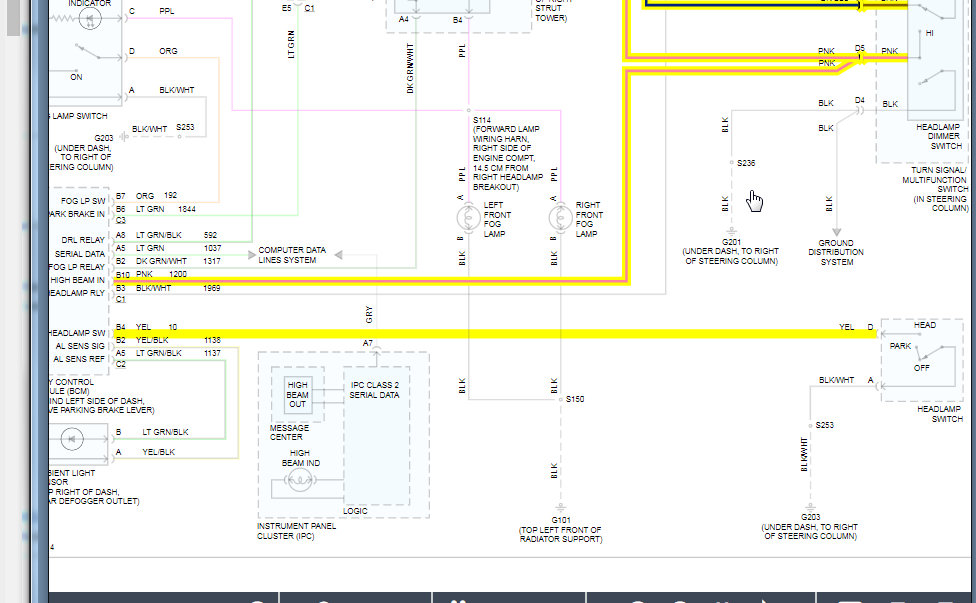
Task: Click the D4 connector label on BLK wire
Action: 860,100
